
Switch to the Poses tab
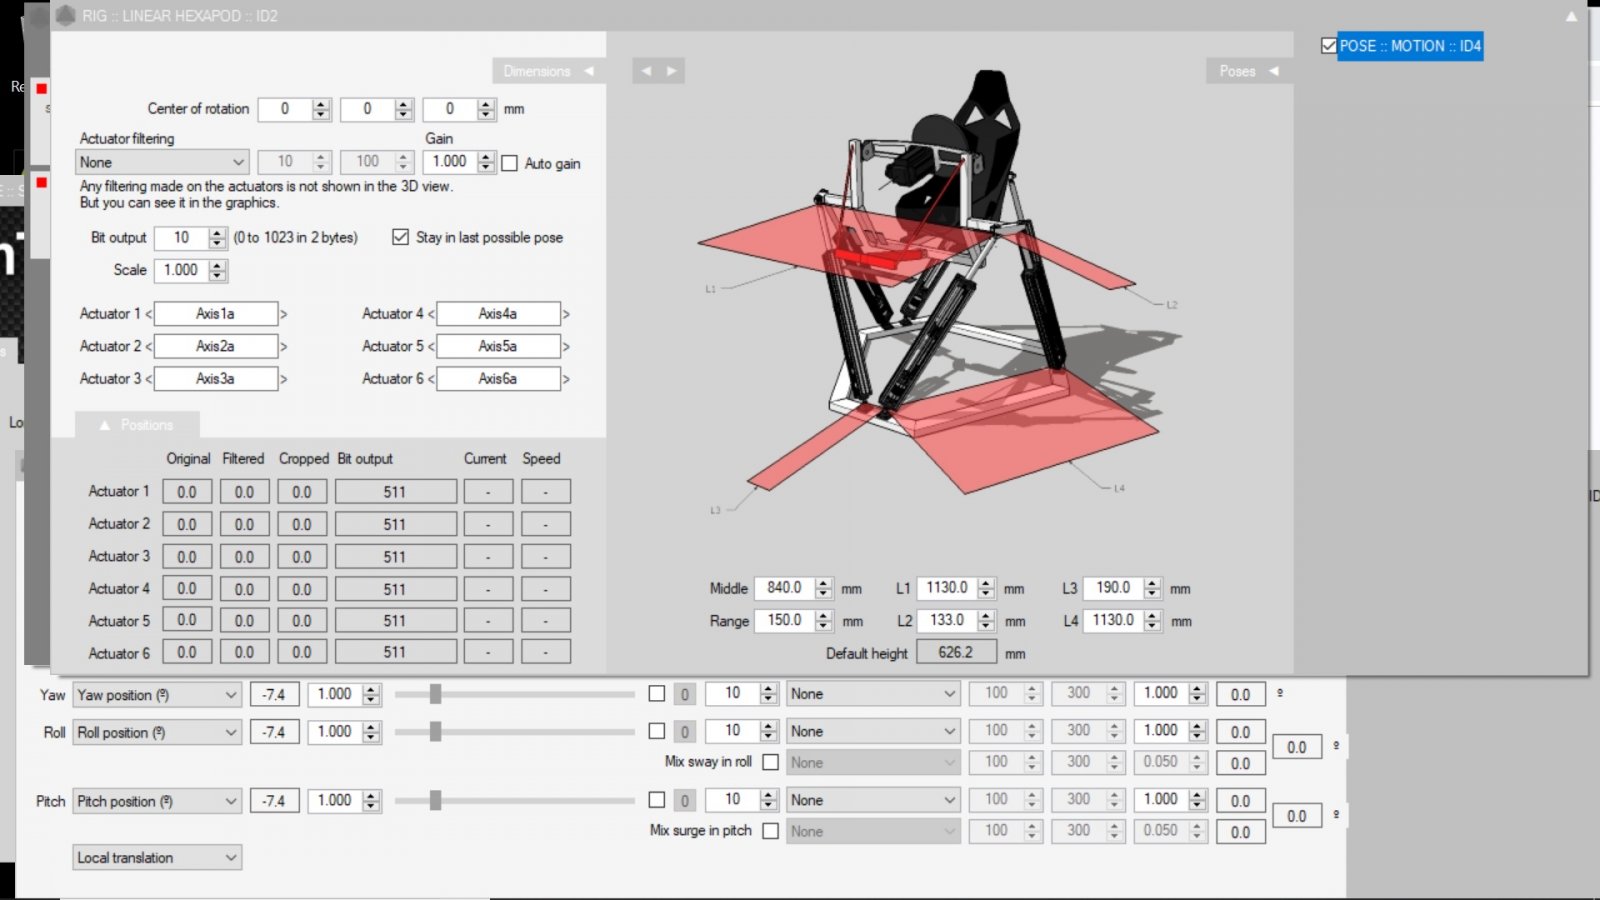click(x=1247, y=71)
